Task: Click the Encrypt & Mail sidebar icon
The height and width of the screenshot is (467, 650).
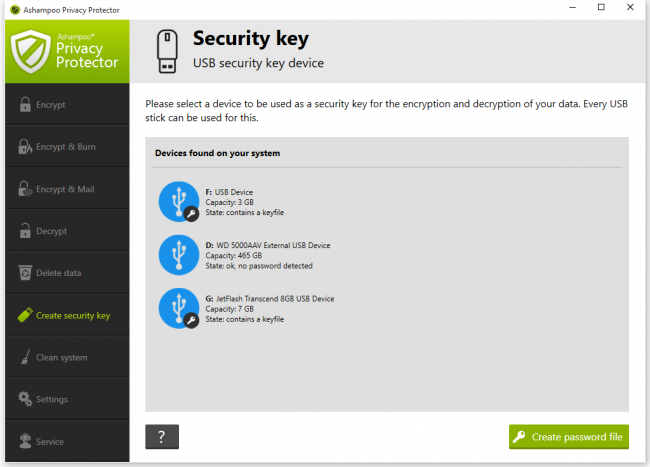Action: [24, 189]
